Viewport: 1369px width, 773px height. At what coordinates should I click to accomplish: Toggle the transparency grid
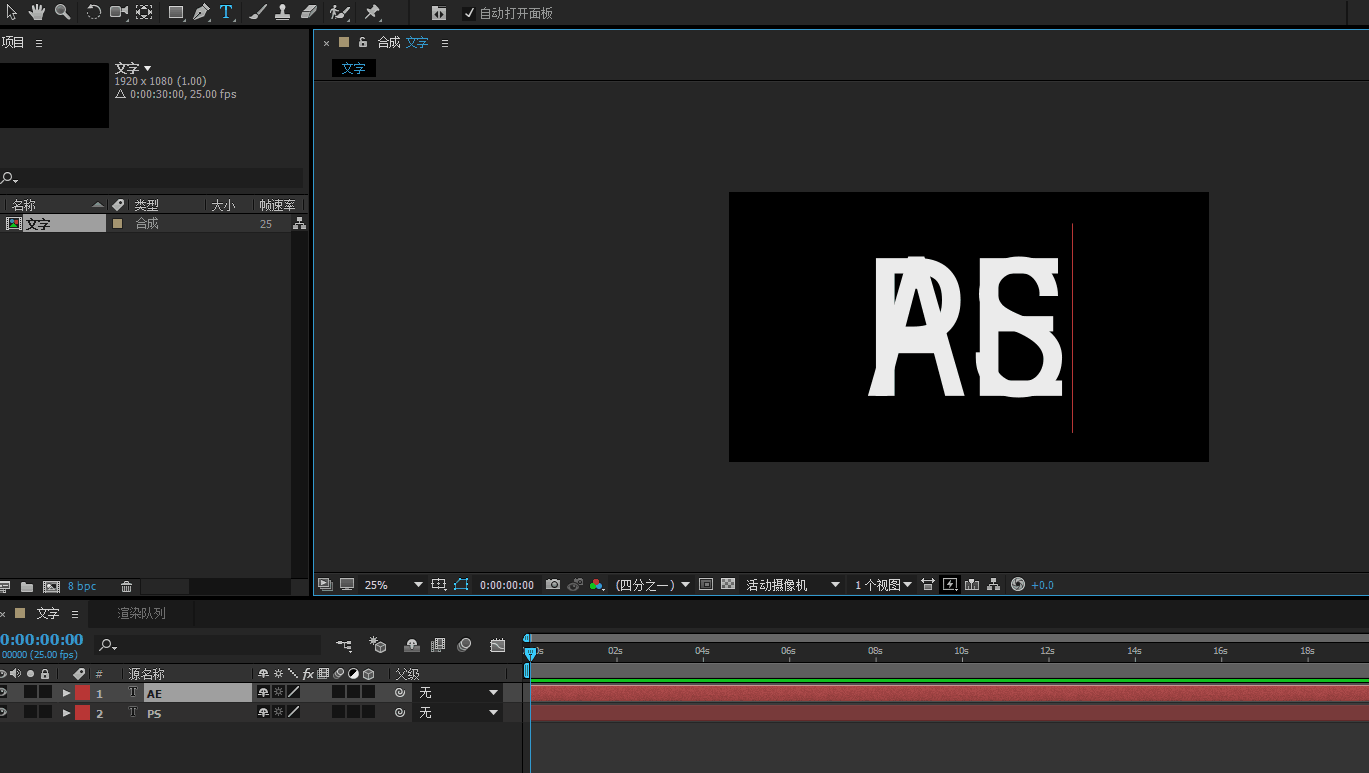pos(728,584)
